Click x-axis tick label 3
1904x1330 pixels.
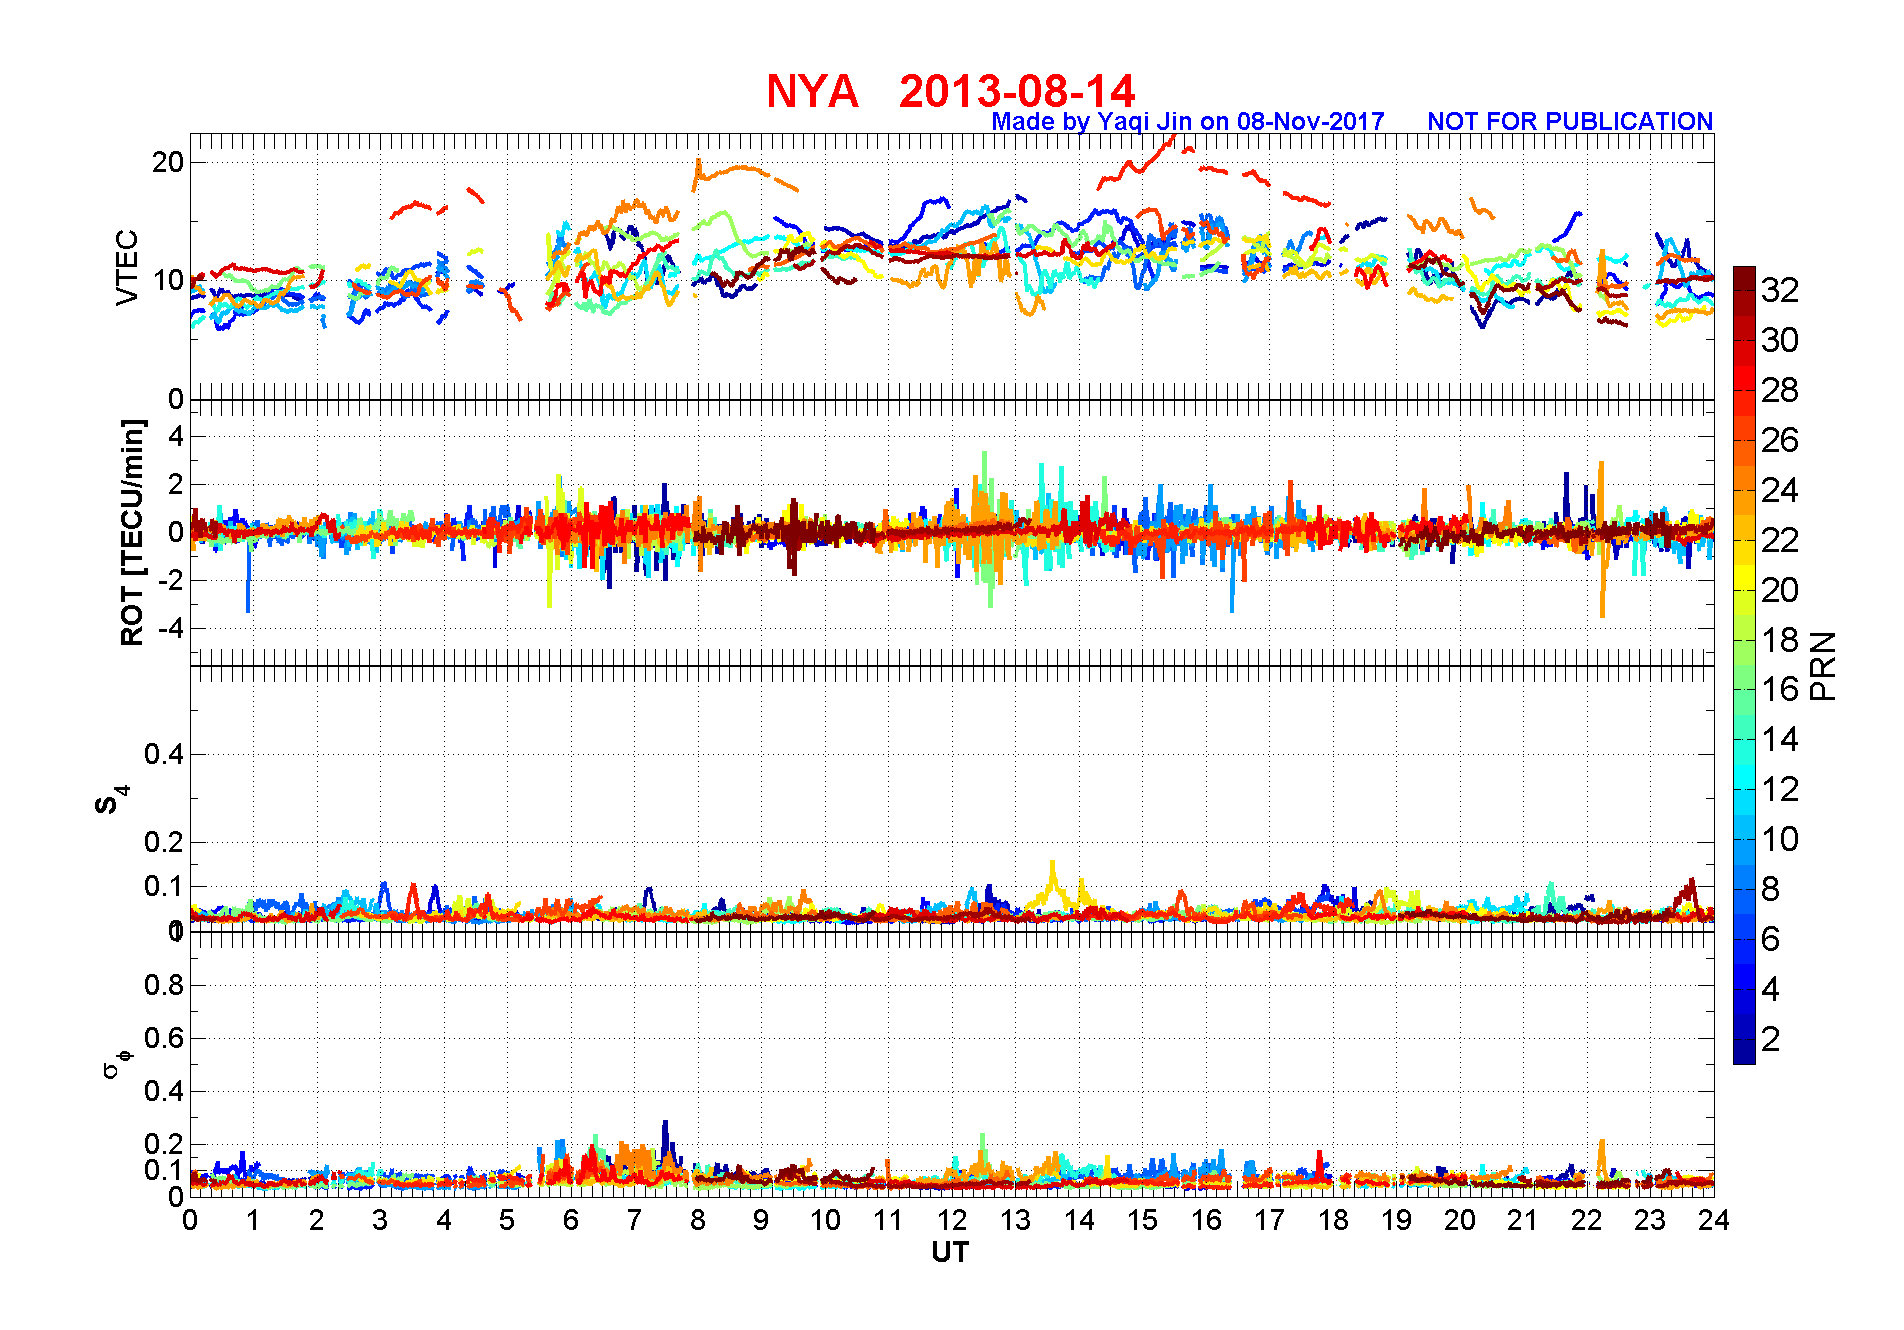tap(380, 1220)
